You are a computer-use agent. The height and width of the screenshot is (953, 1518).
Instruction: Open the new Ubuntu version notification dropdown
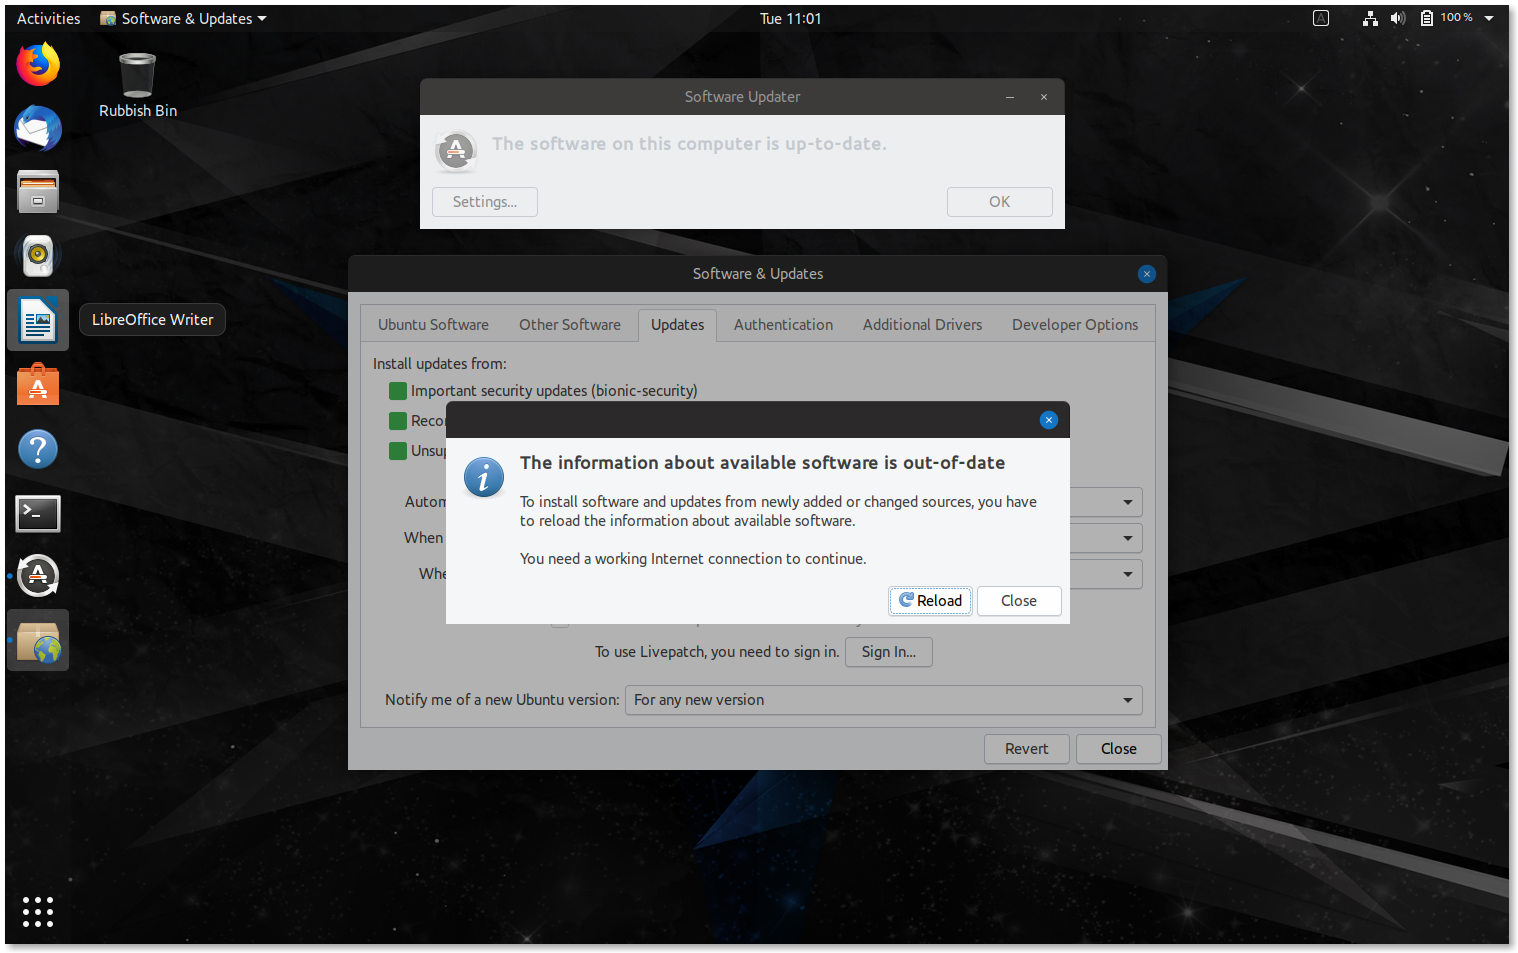pos(883,700)
